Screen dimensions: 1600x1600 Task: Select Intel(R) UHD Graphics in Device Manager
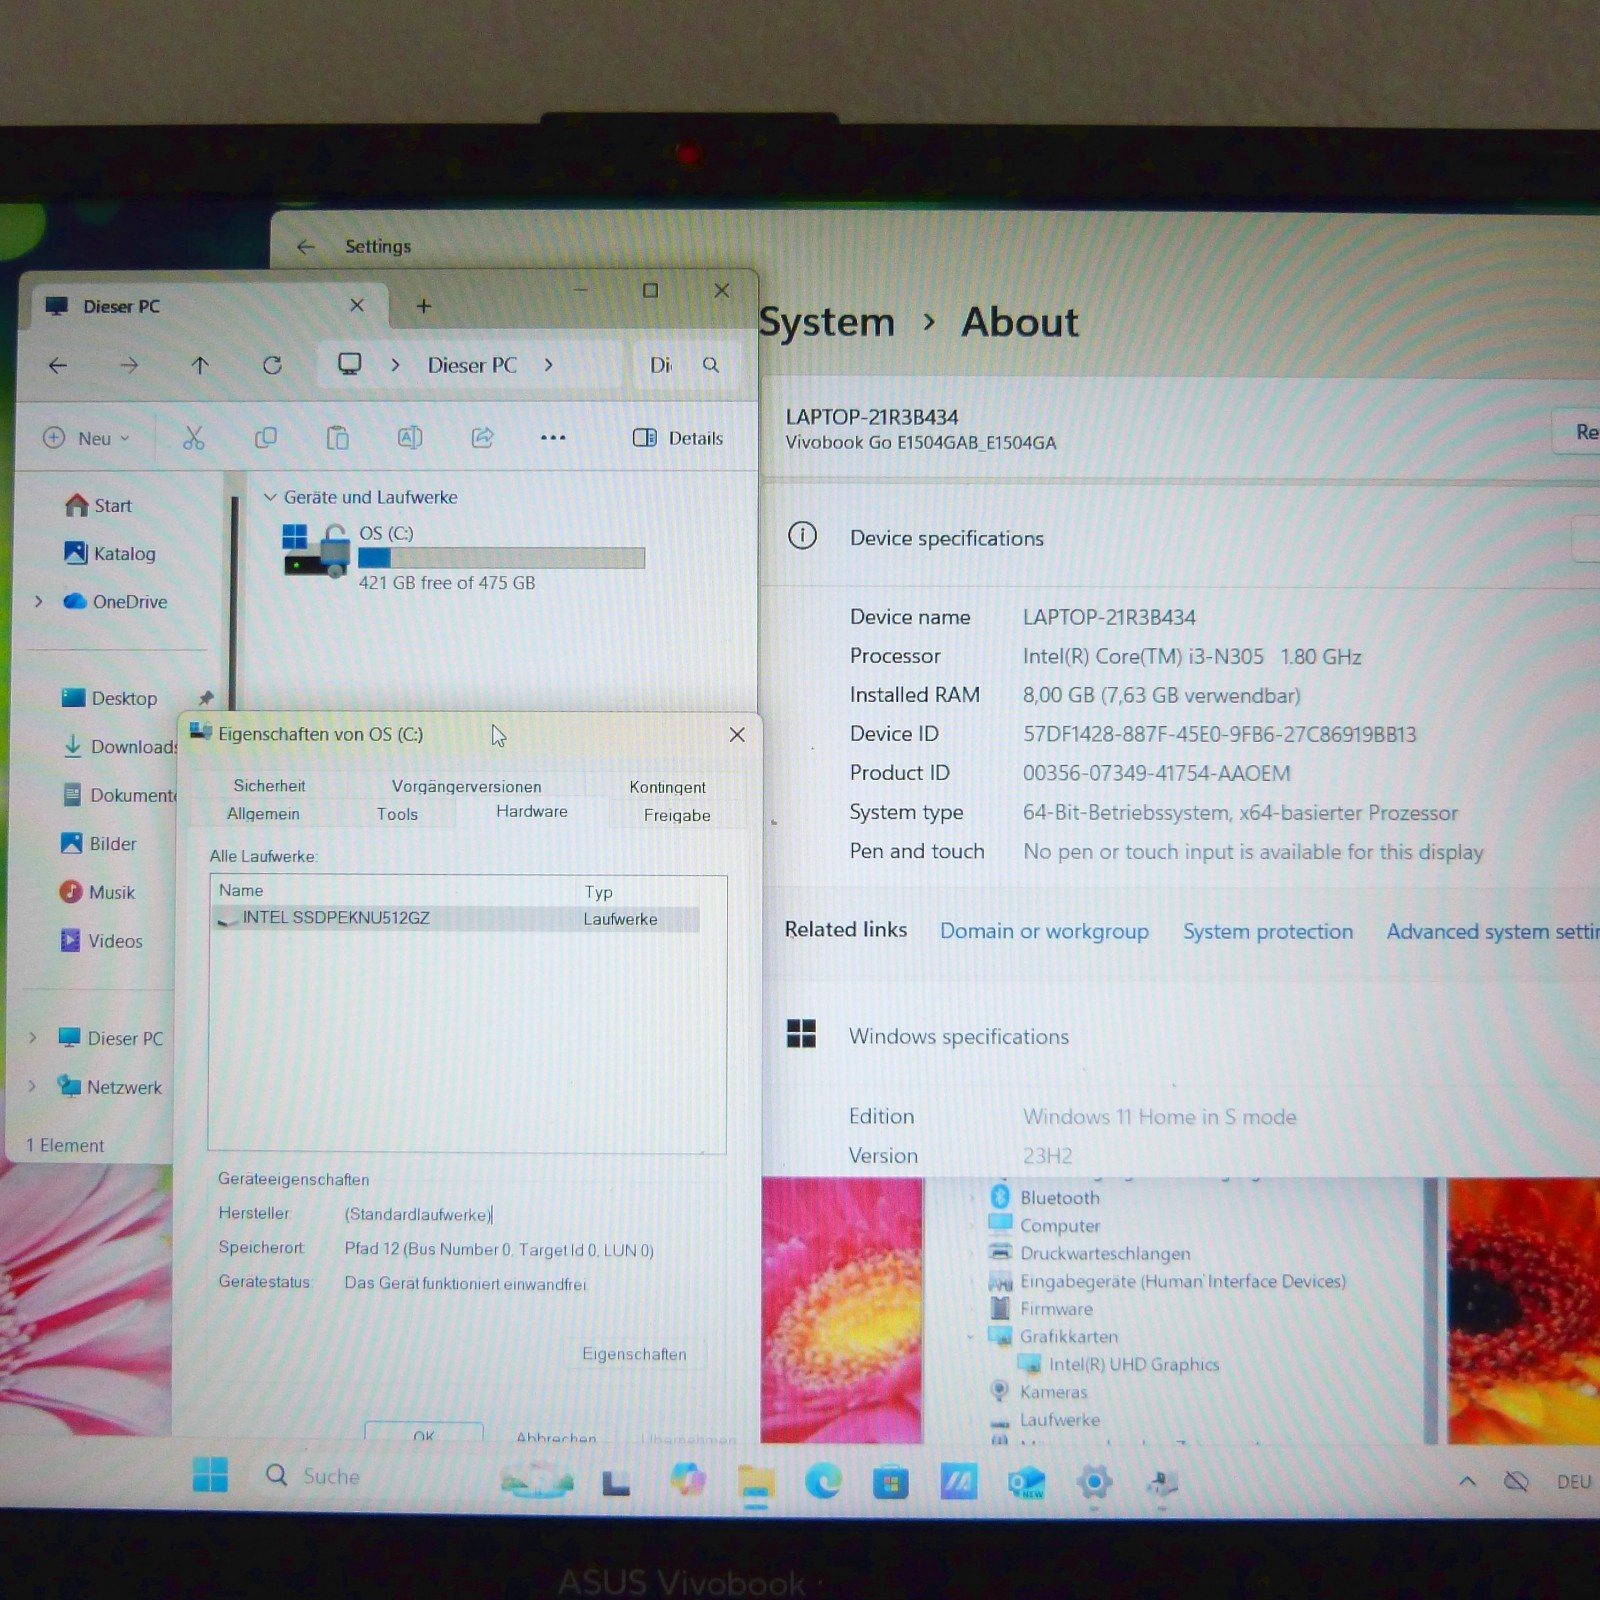tap(1119, 1364)
